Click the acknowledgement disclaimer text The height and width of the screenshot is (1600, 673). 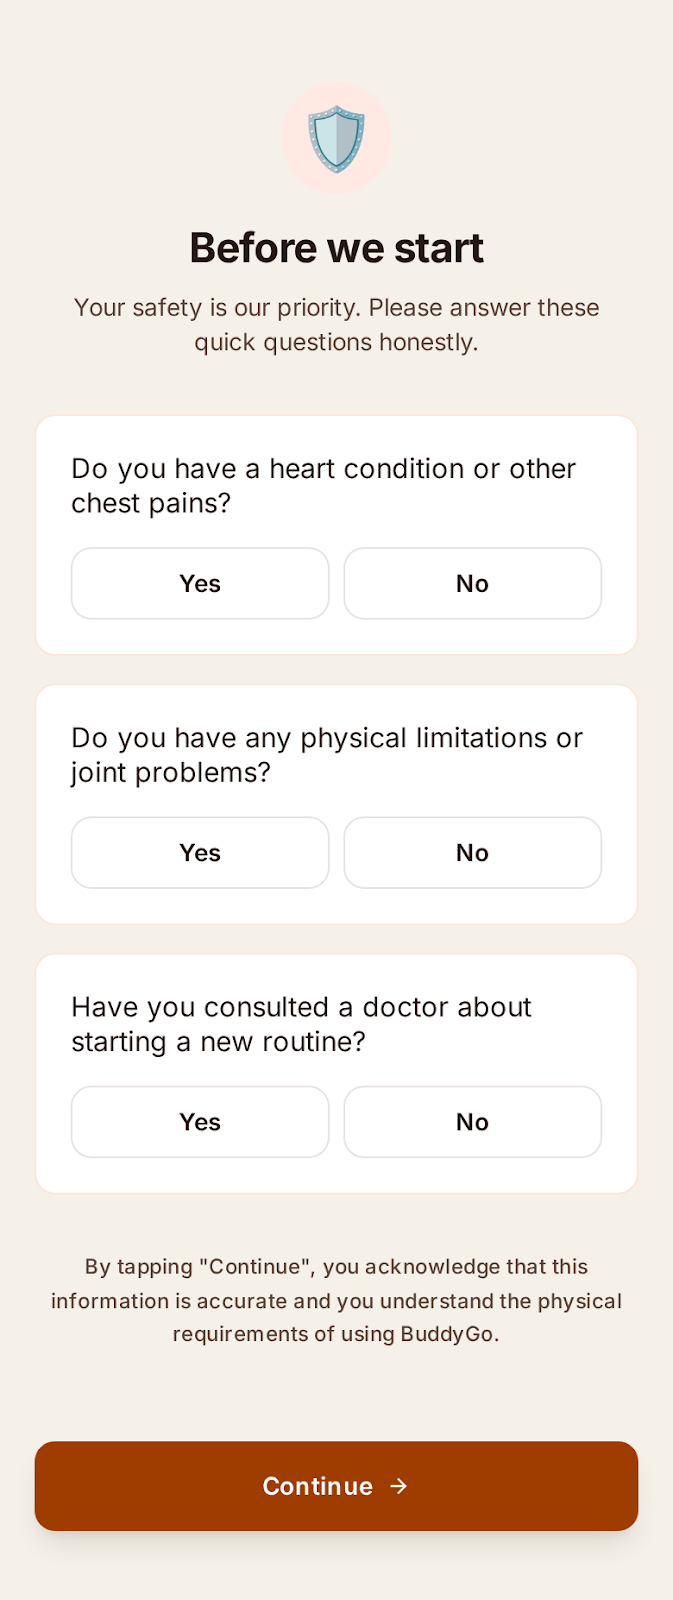point(336,1300)
